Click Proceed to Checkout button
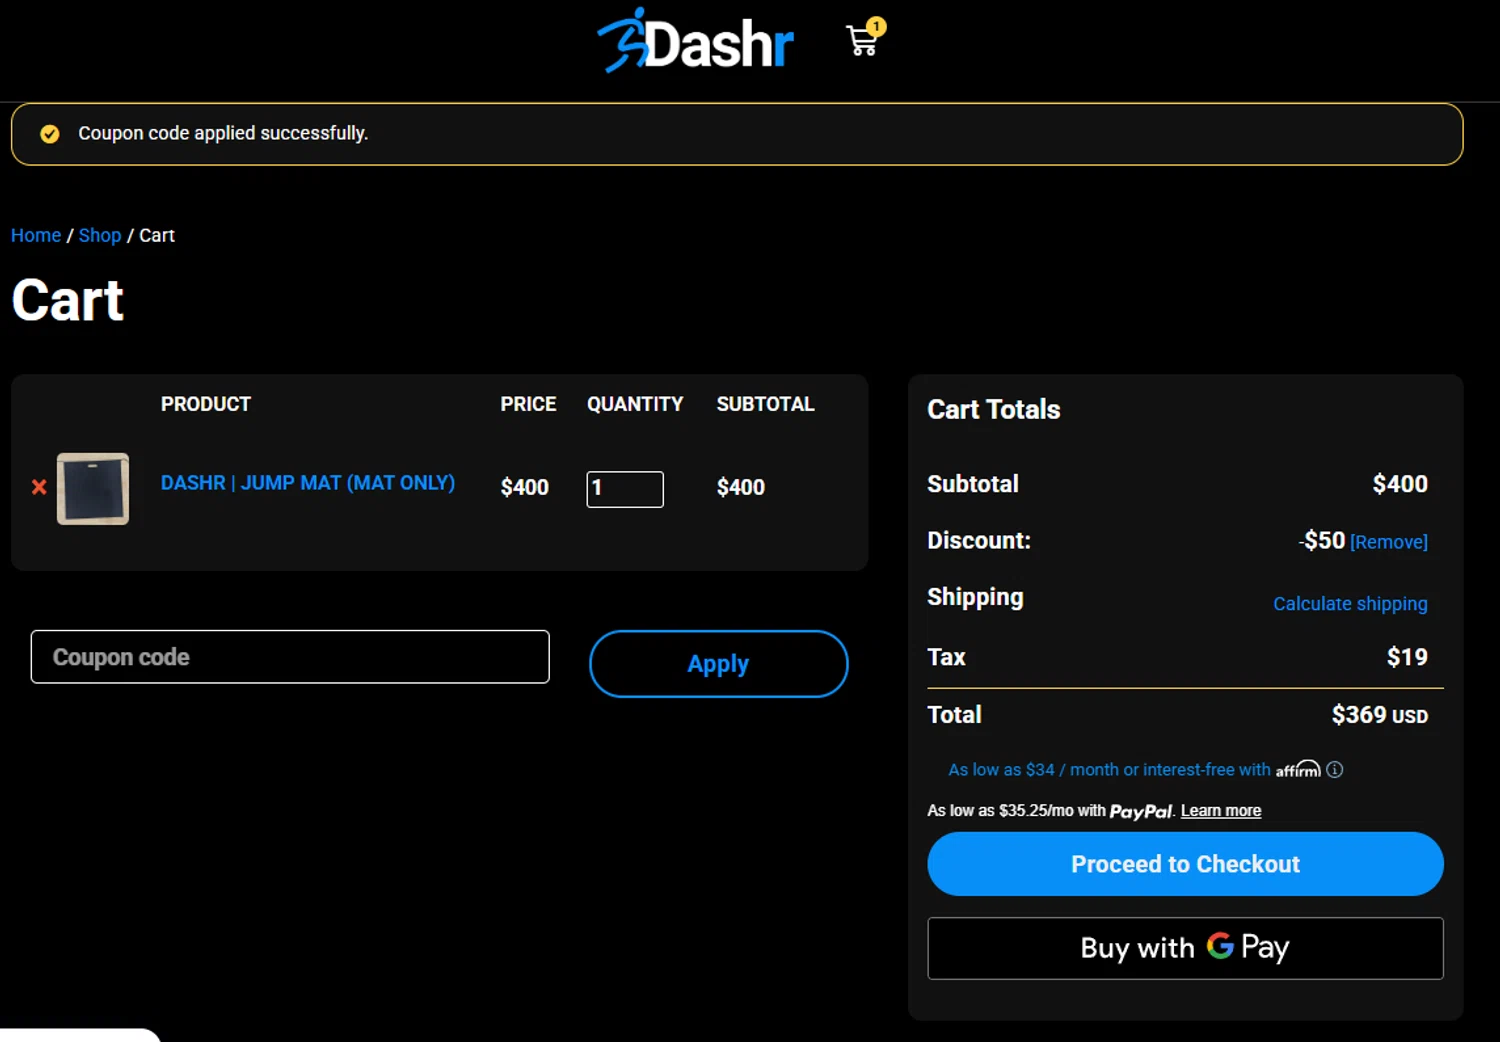The image size is (1500, 1042). click(1186, 864)
